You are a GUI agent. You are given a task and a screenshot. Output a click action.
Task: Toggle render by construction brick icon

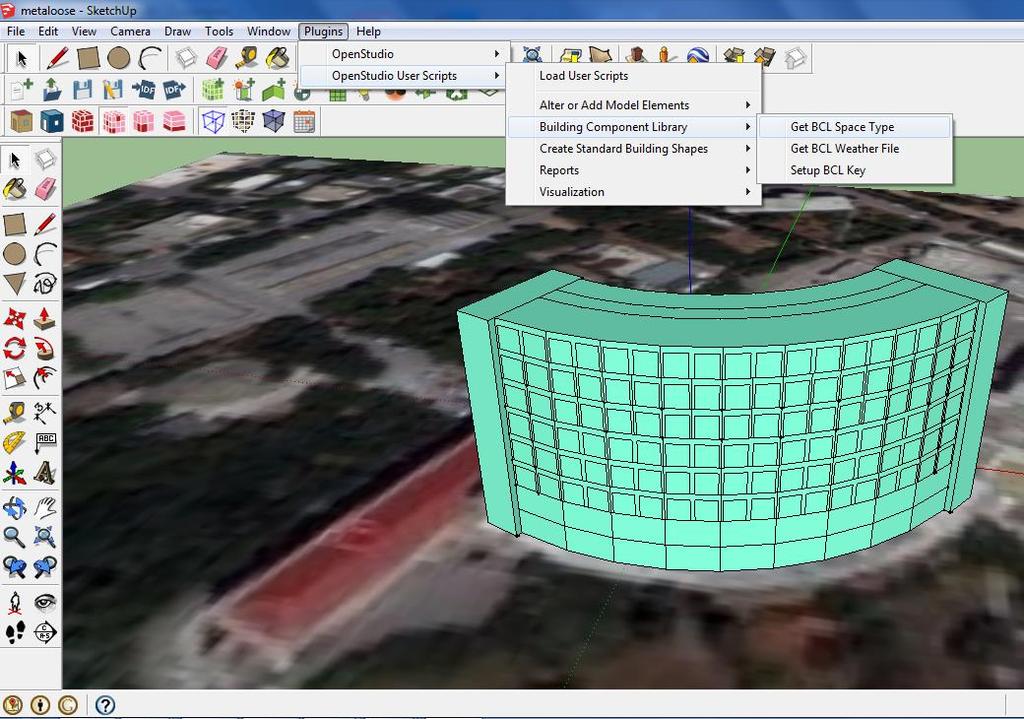pyautogui.click(x=82, y=121)
